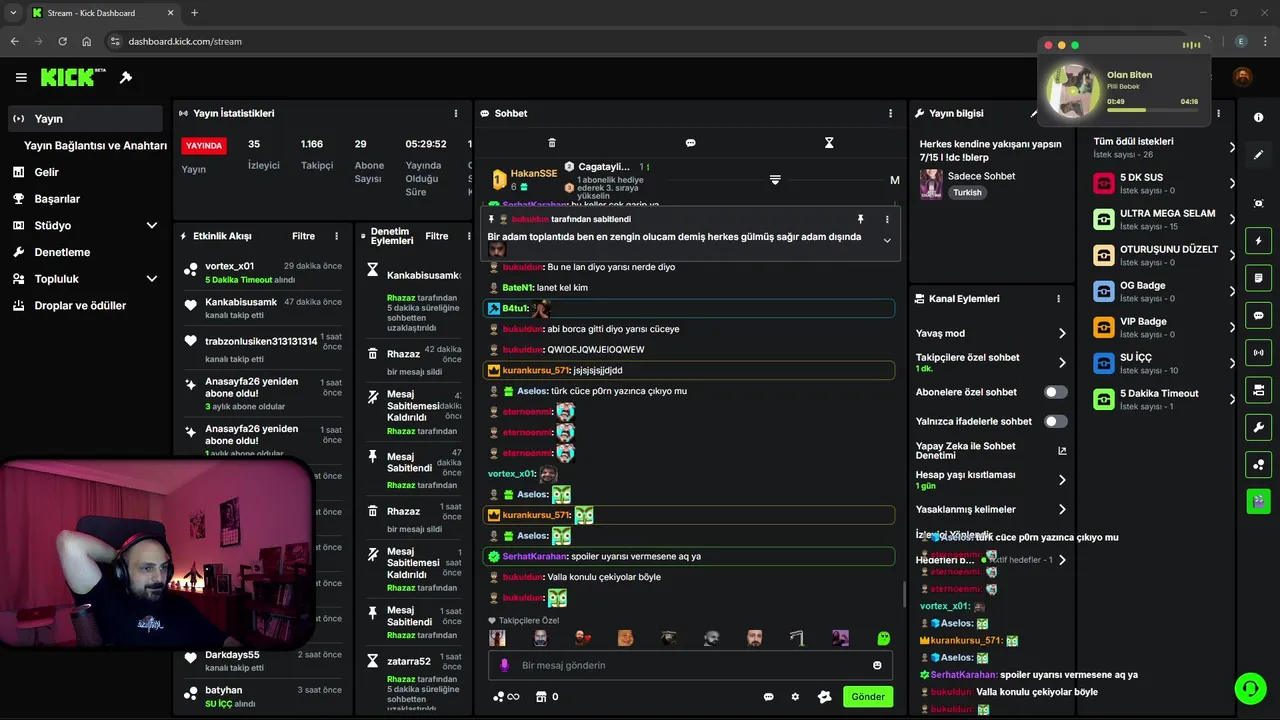Click the speech bubble icon in chat toolbar

(x=690, y=143)
